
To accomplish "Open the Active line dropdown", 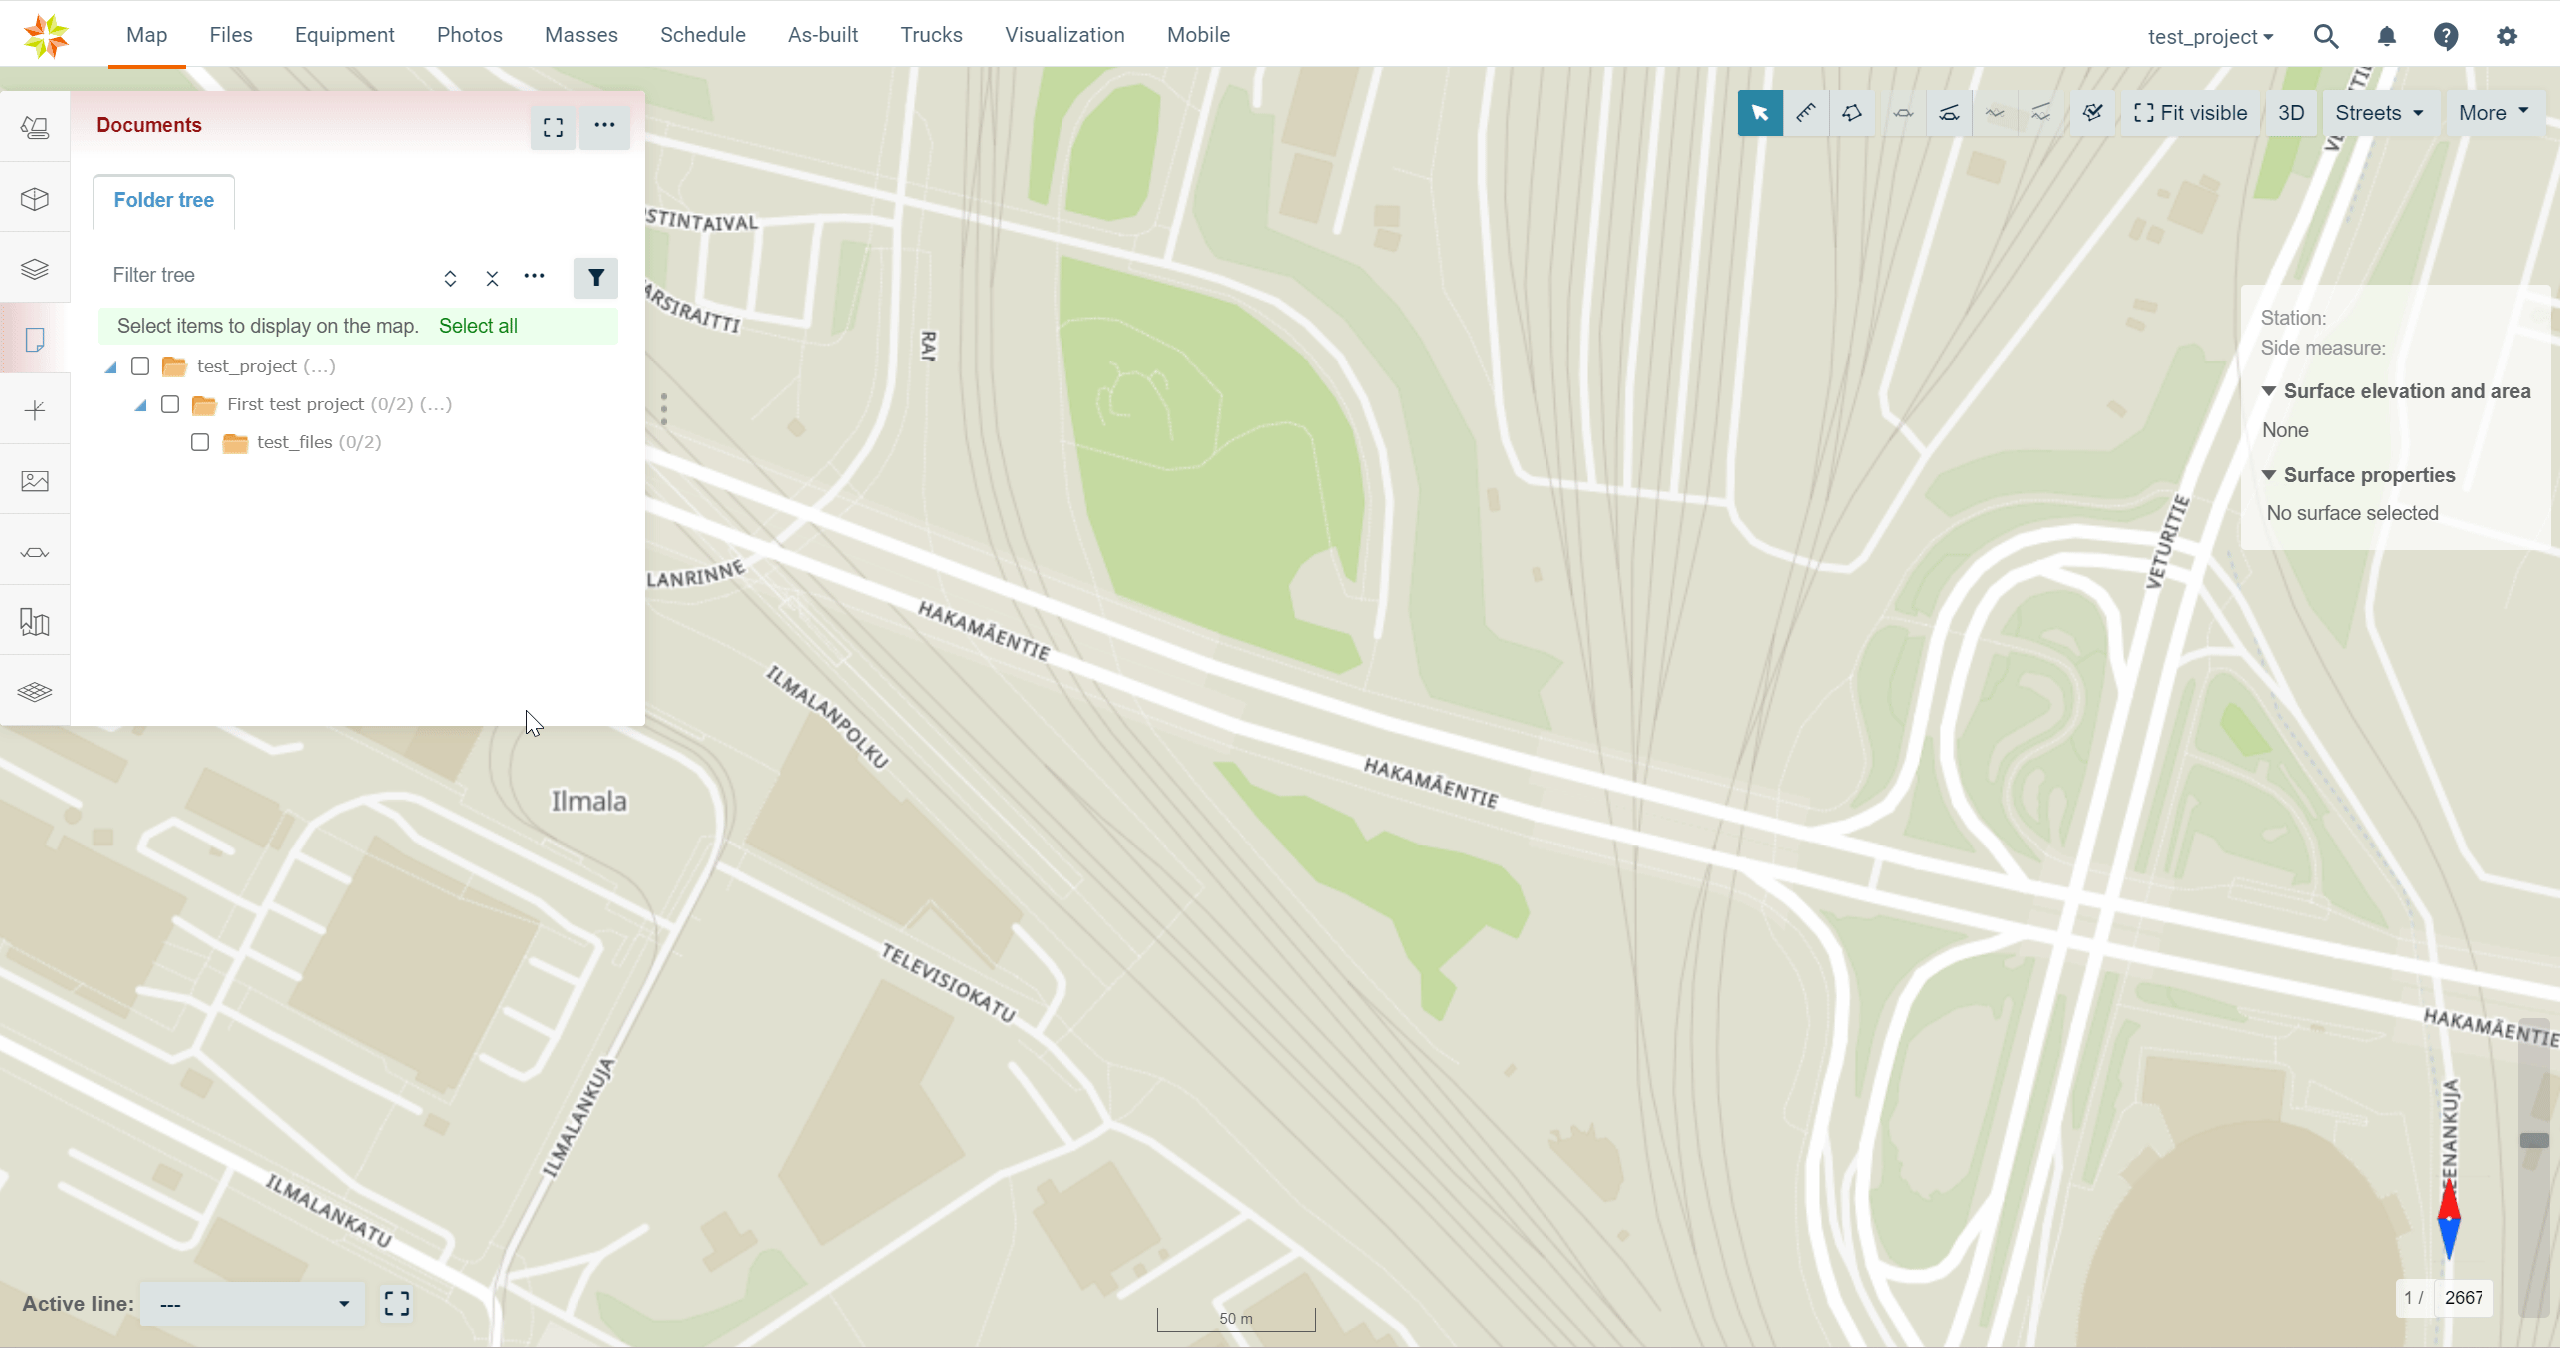I will tap(252, 1304).
